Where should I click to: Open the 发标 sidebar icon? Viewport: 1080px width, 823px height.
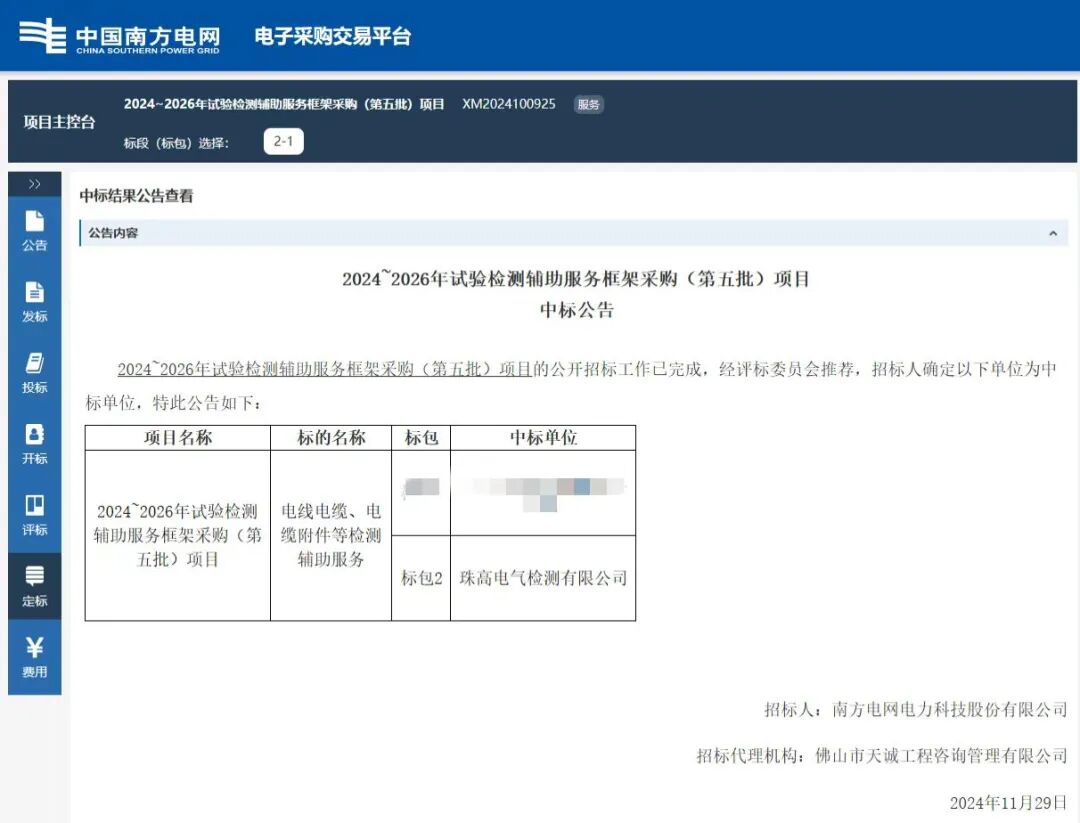coord(34,302)
